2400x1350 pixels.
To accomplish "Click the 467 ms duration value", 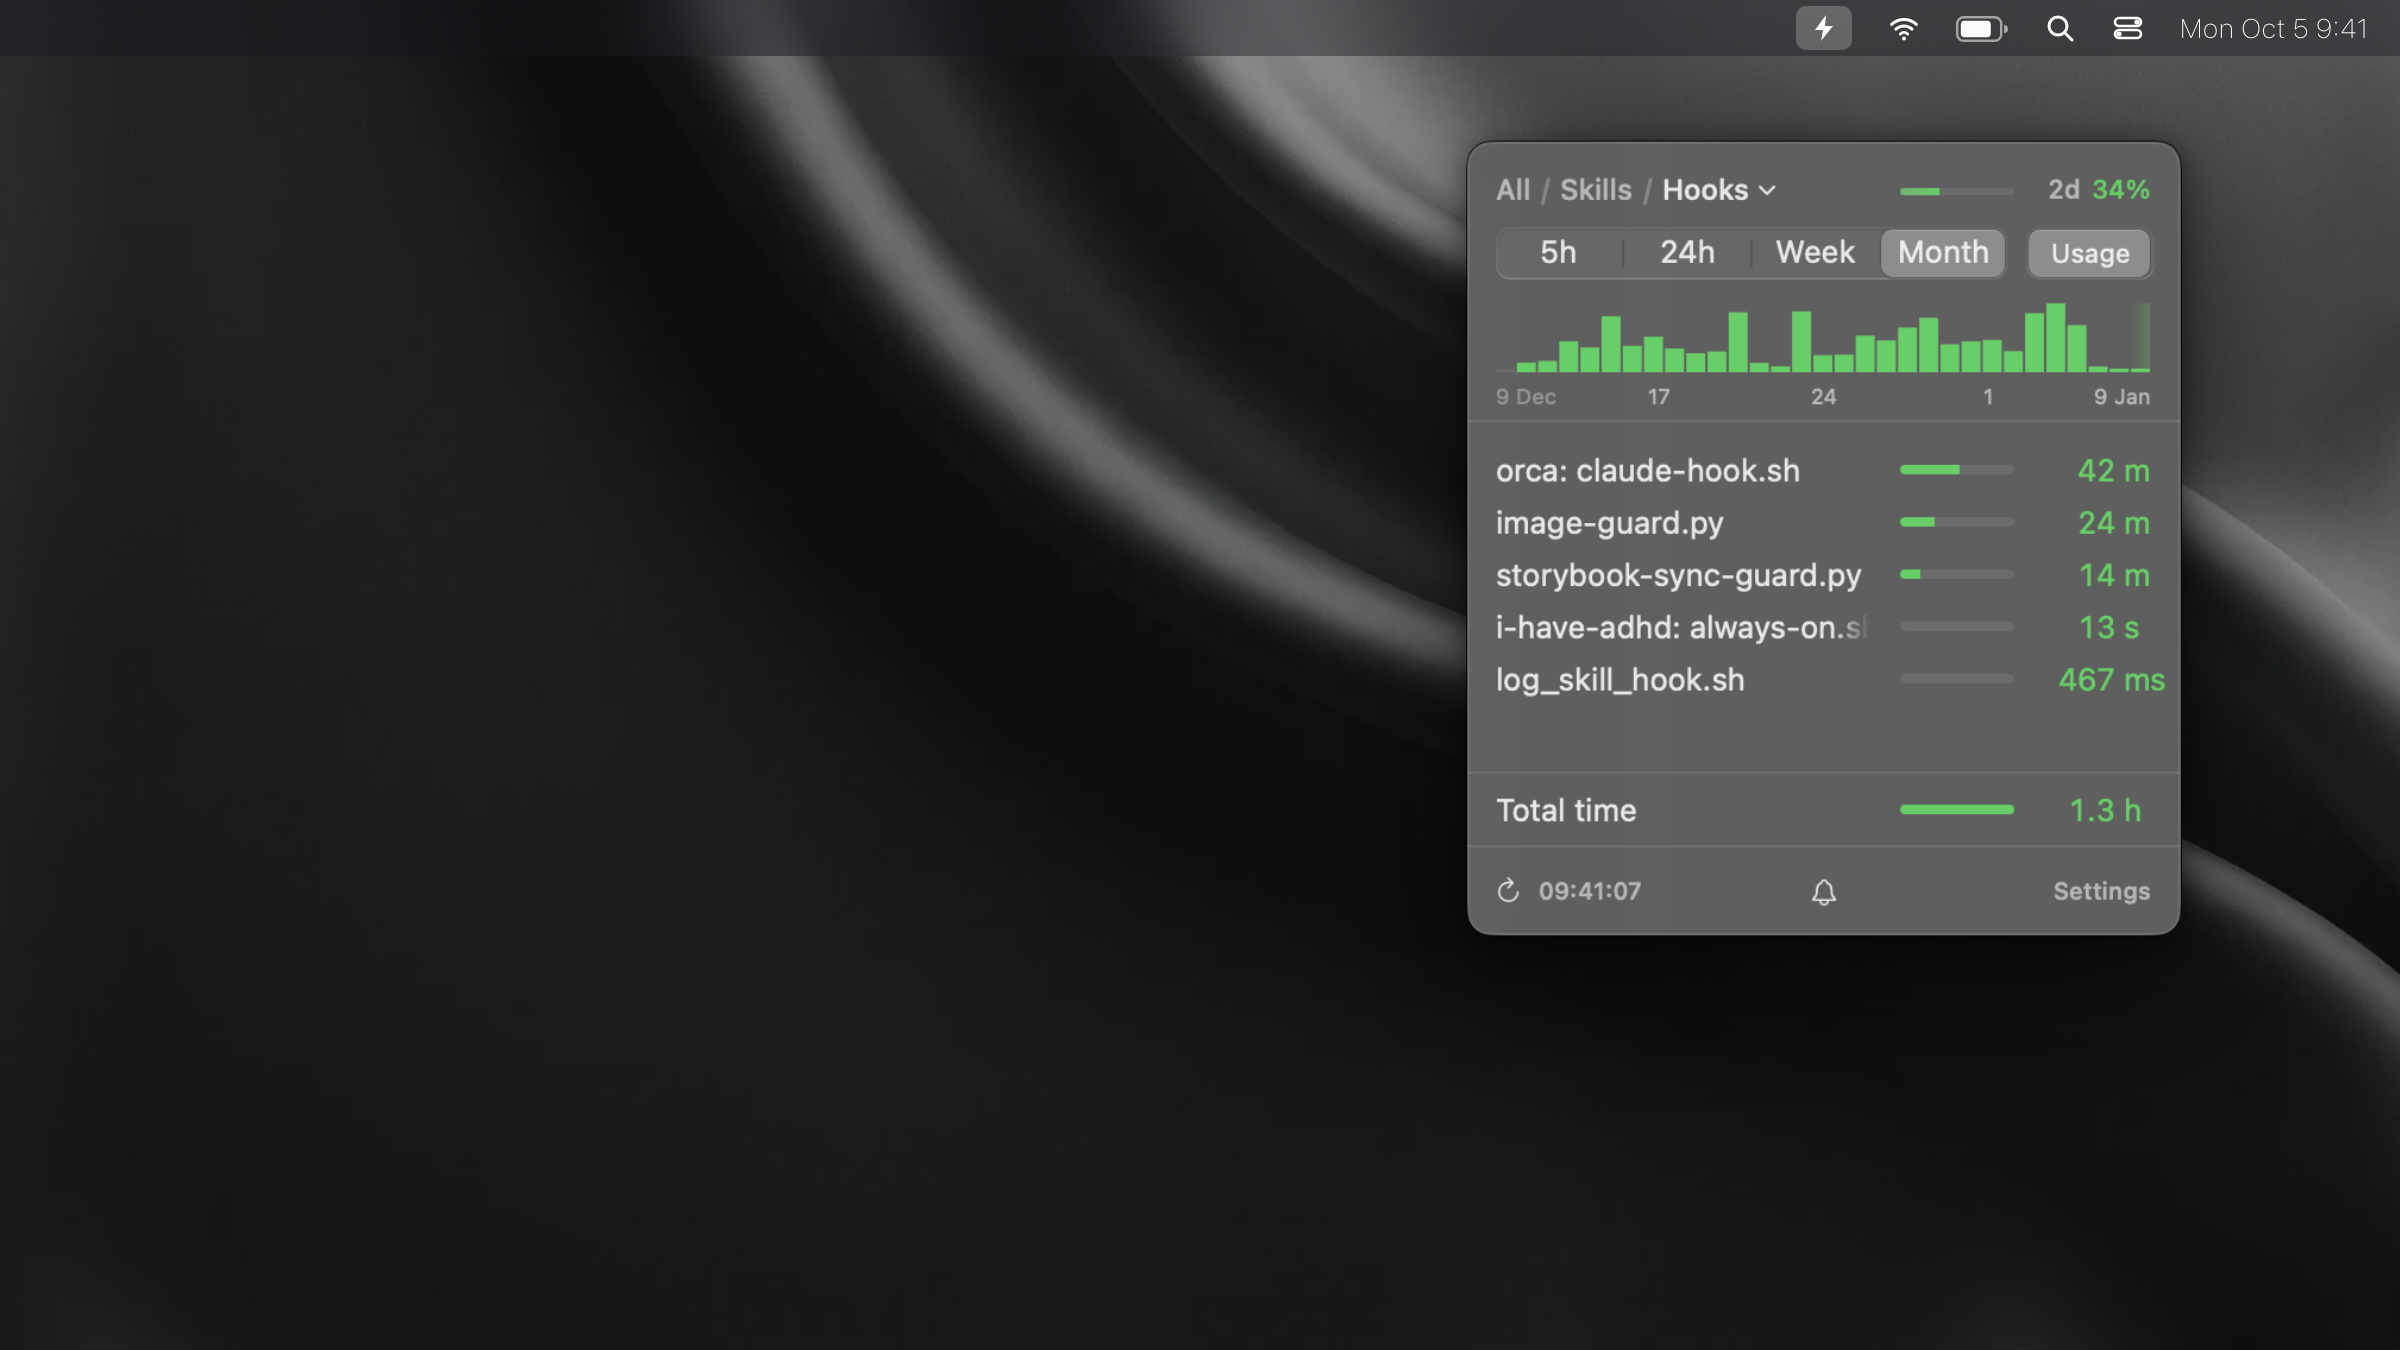I will click(2111, 679).
